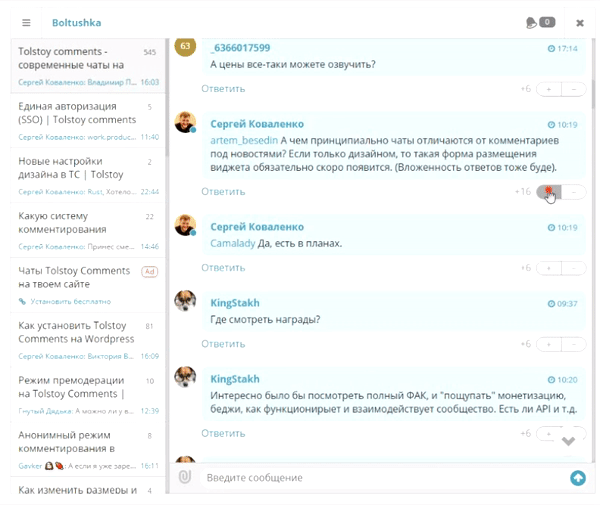
Task: Open notifications bell with 0 badge
Action: click(x=540, y=23)
